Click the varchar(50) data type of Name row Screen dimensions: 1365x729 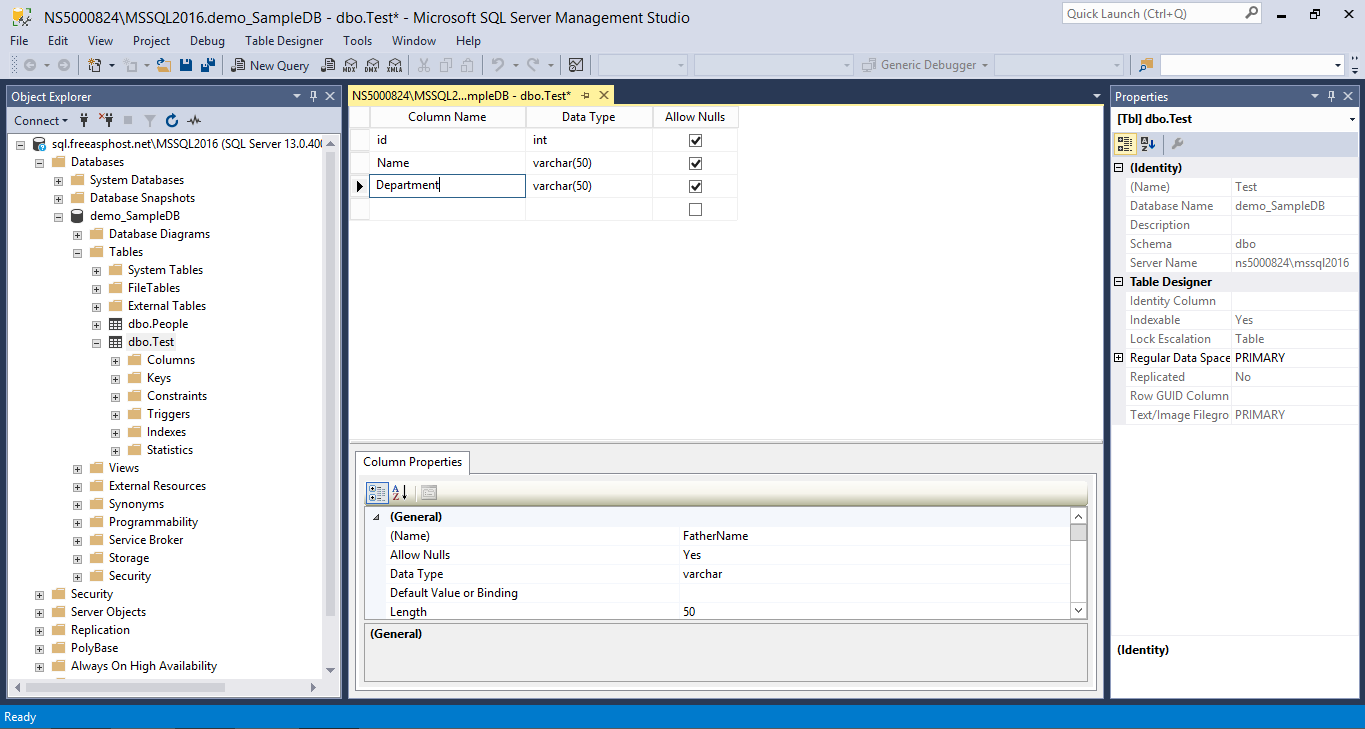click(x=589, y=163)
